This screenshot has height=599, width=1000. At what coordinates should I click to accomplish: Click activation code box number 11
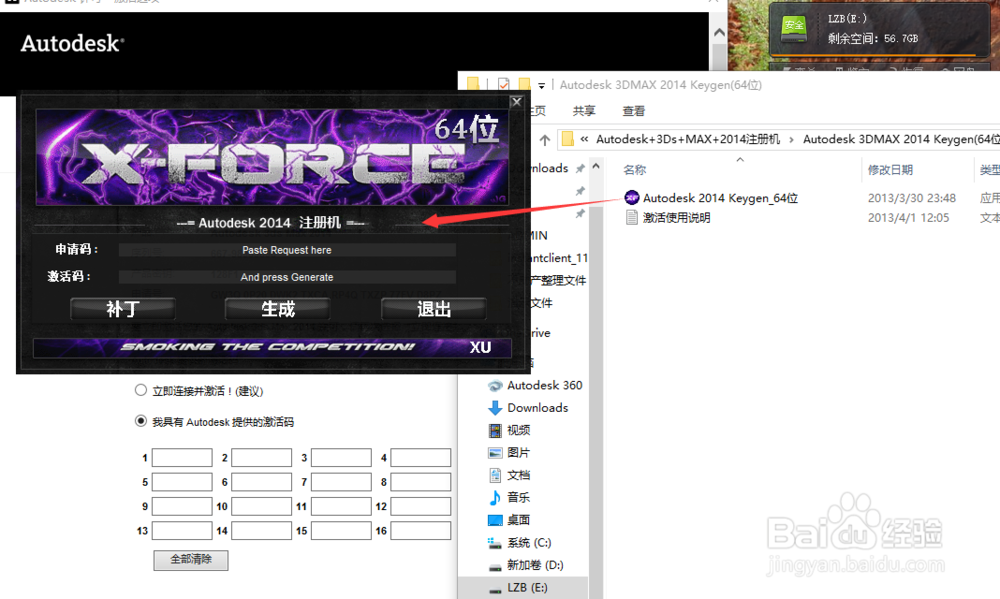341,506
